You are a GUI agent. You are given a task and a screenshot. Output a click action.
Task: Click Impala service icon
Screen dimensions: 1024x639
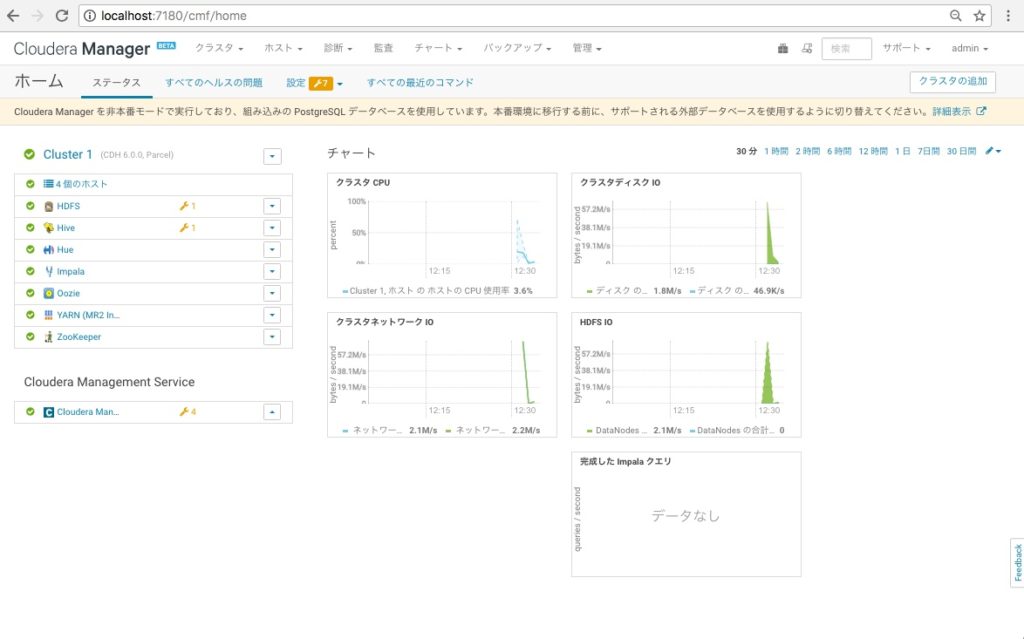48,272
